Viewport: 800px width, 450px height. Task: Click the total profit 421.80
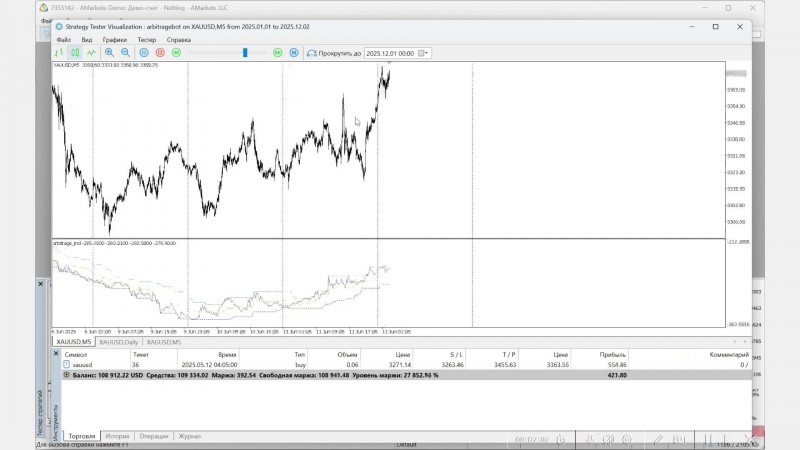point(617,375)
